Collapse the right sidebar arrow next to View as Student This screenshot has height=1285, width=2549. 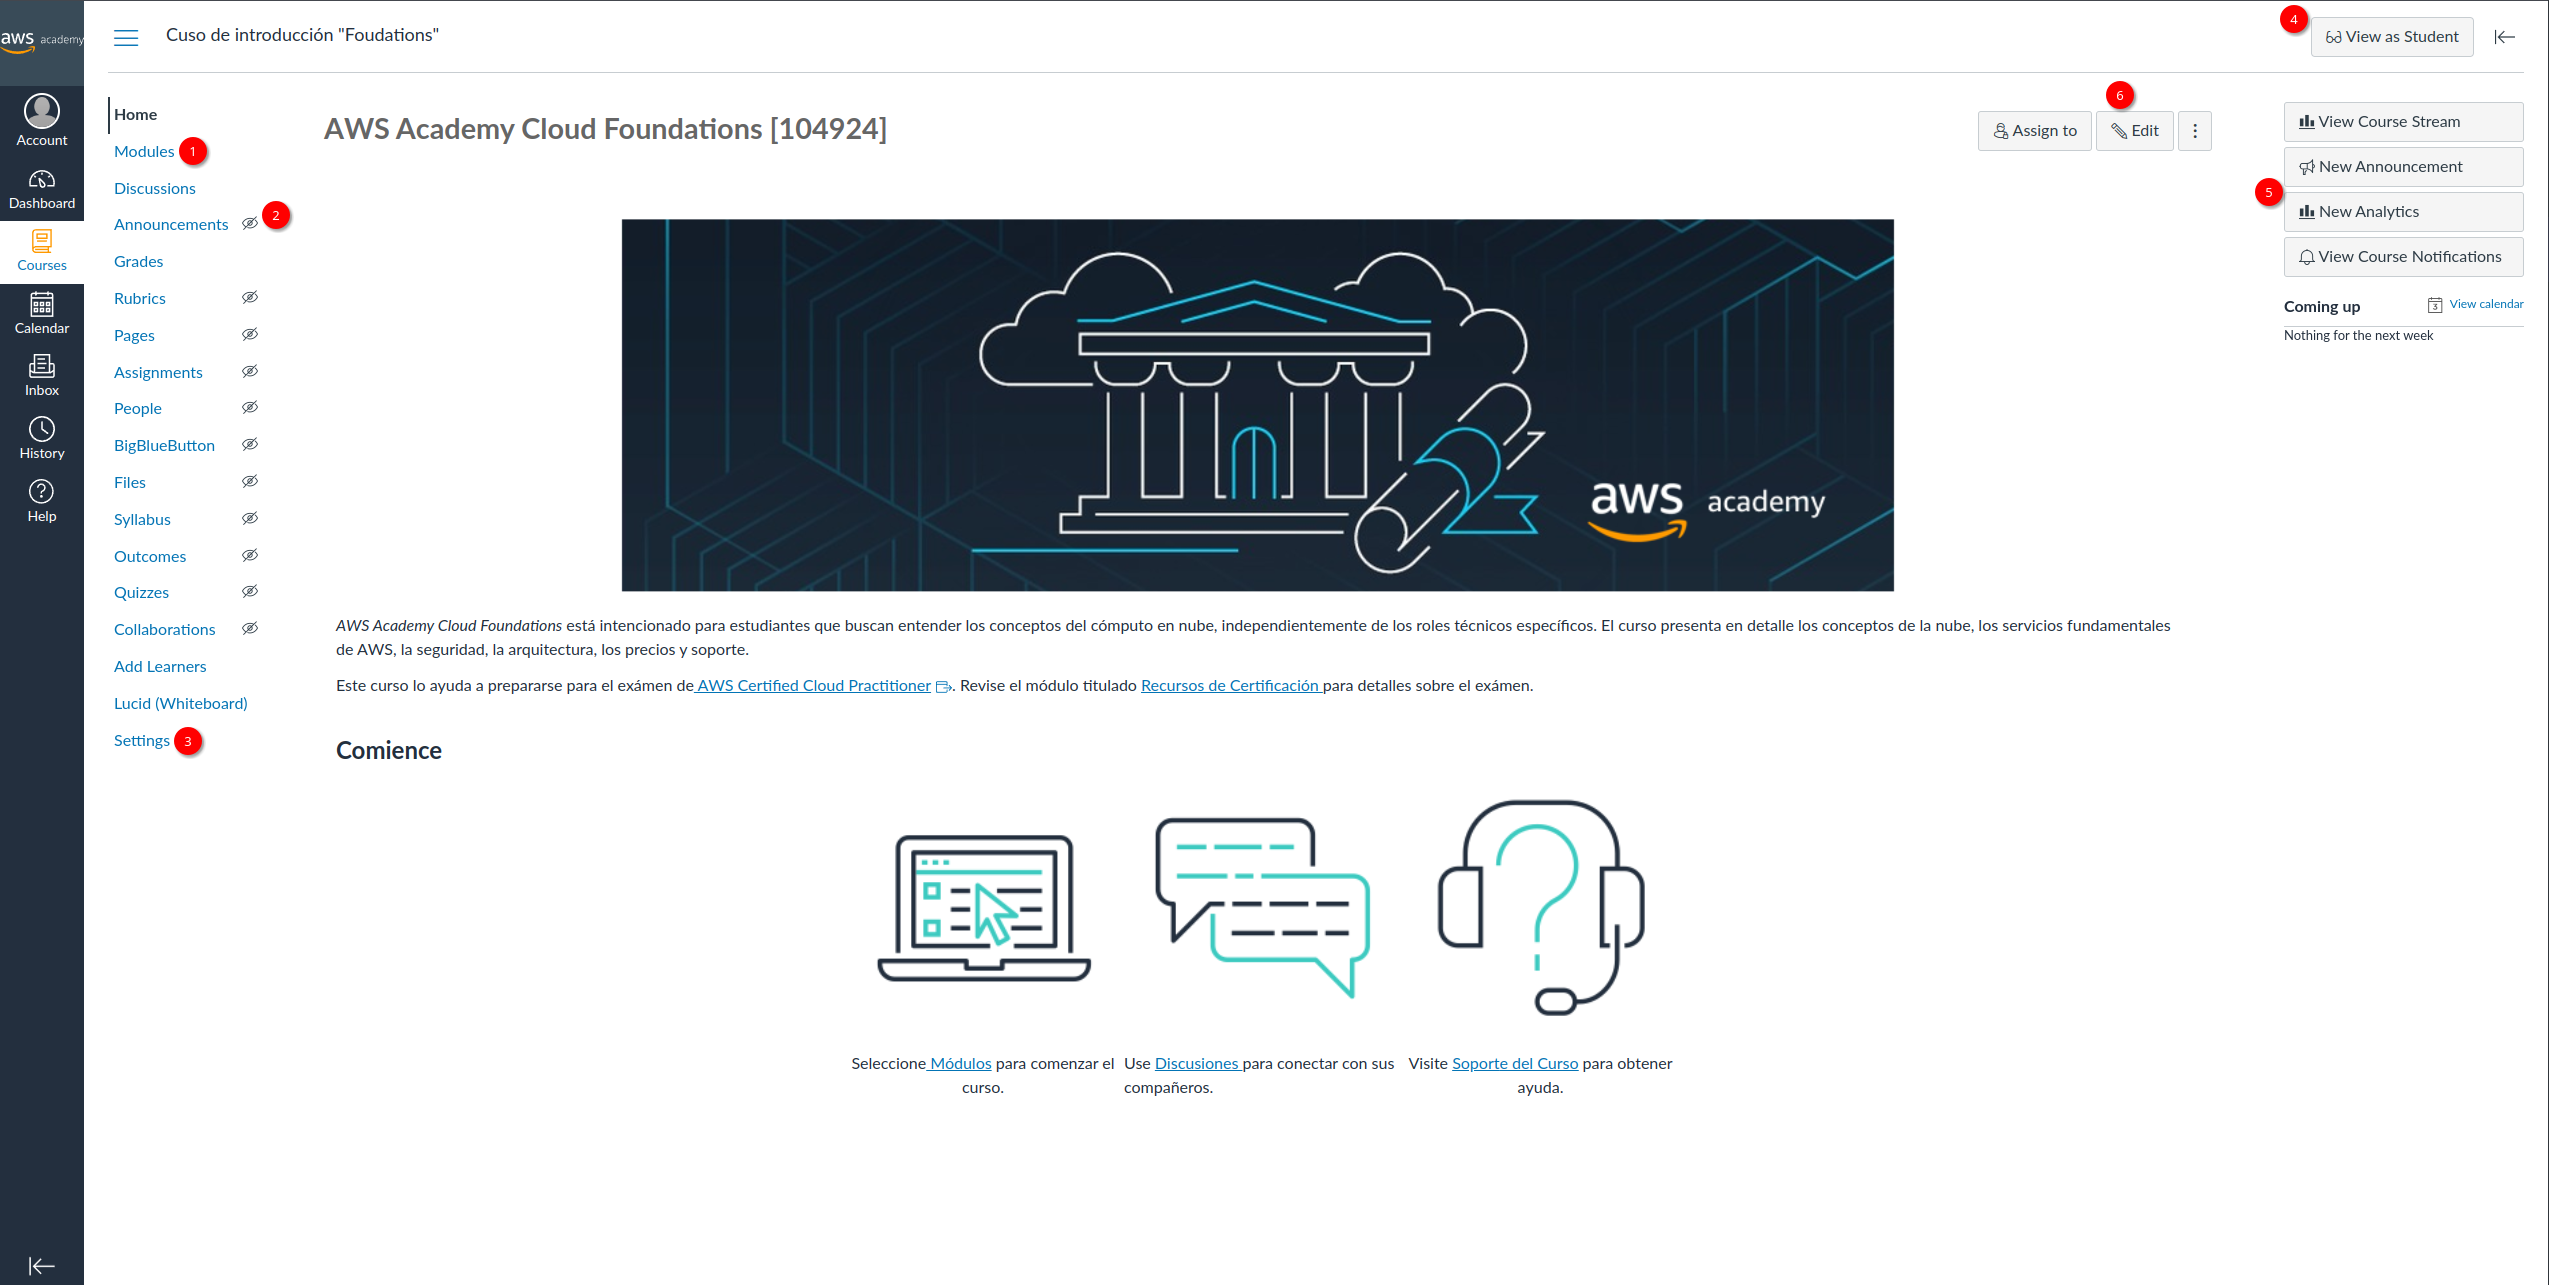[x=2504, y=37]
